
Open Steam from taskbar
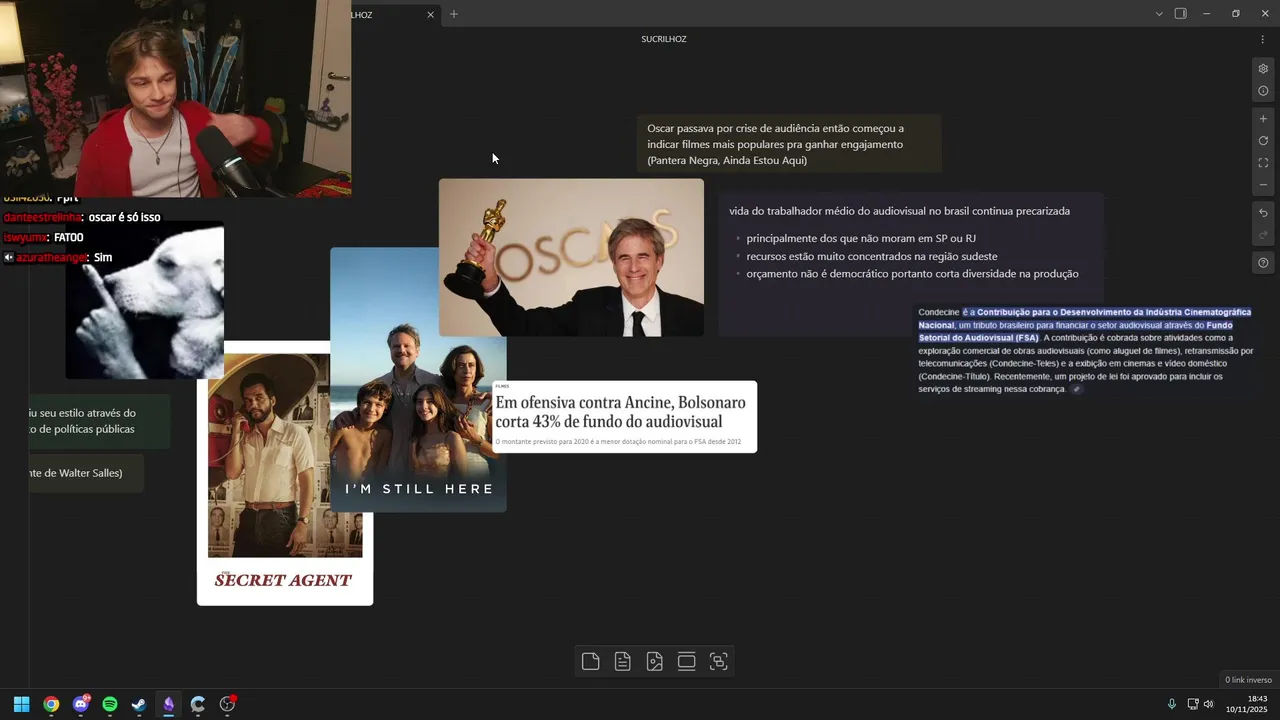coord(139,704)
